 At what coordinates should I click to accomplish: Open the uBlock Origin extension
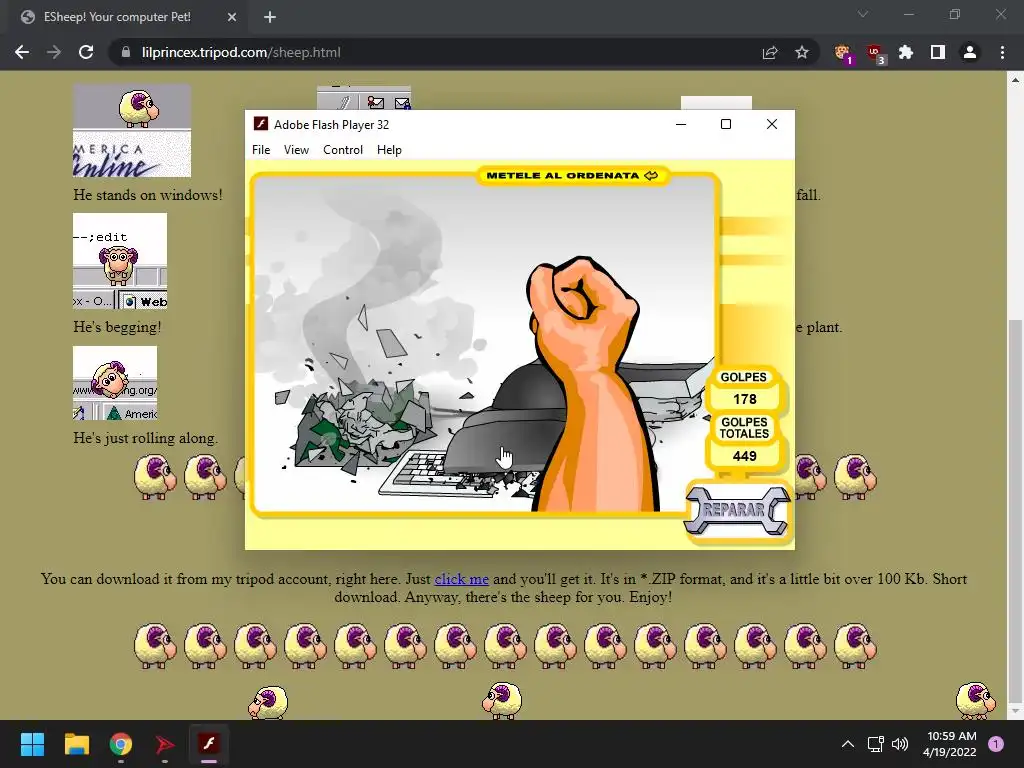click(875, 52)
